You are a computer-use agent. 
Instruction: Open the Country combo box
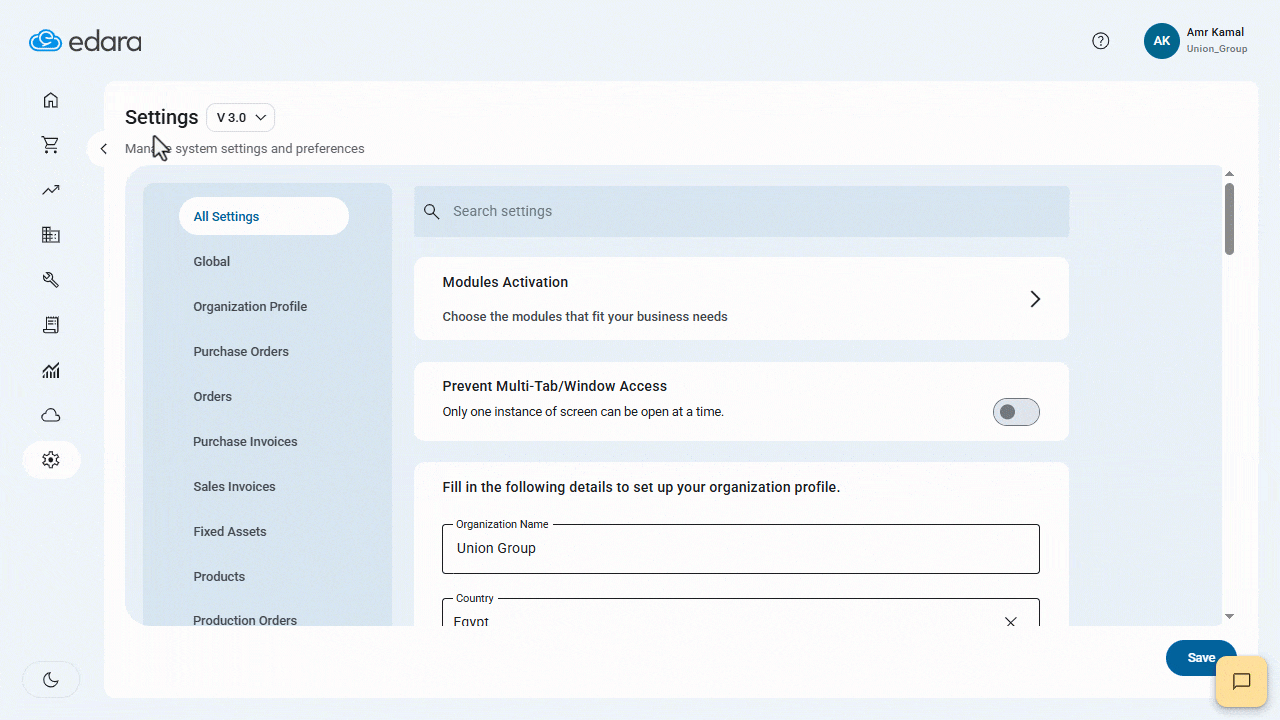coord(741,614)
